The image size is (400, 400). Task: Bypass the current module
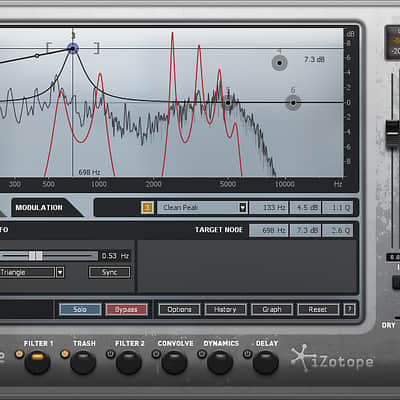(x=126, y=309)
